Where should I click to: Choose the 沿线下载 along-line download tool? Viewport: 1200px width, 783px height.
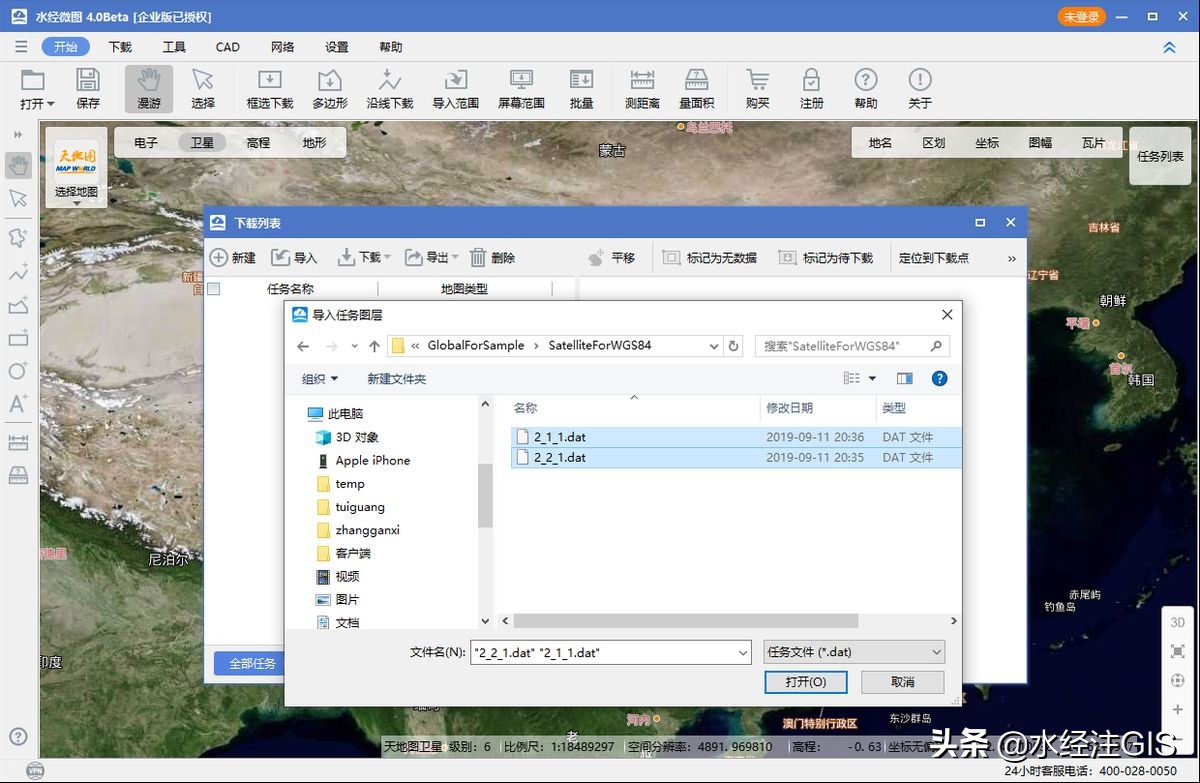tap(389, 89)
